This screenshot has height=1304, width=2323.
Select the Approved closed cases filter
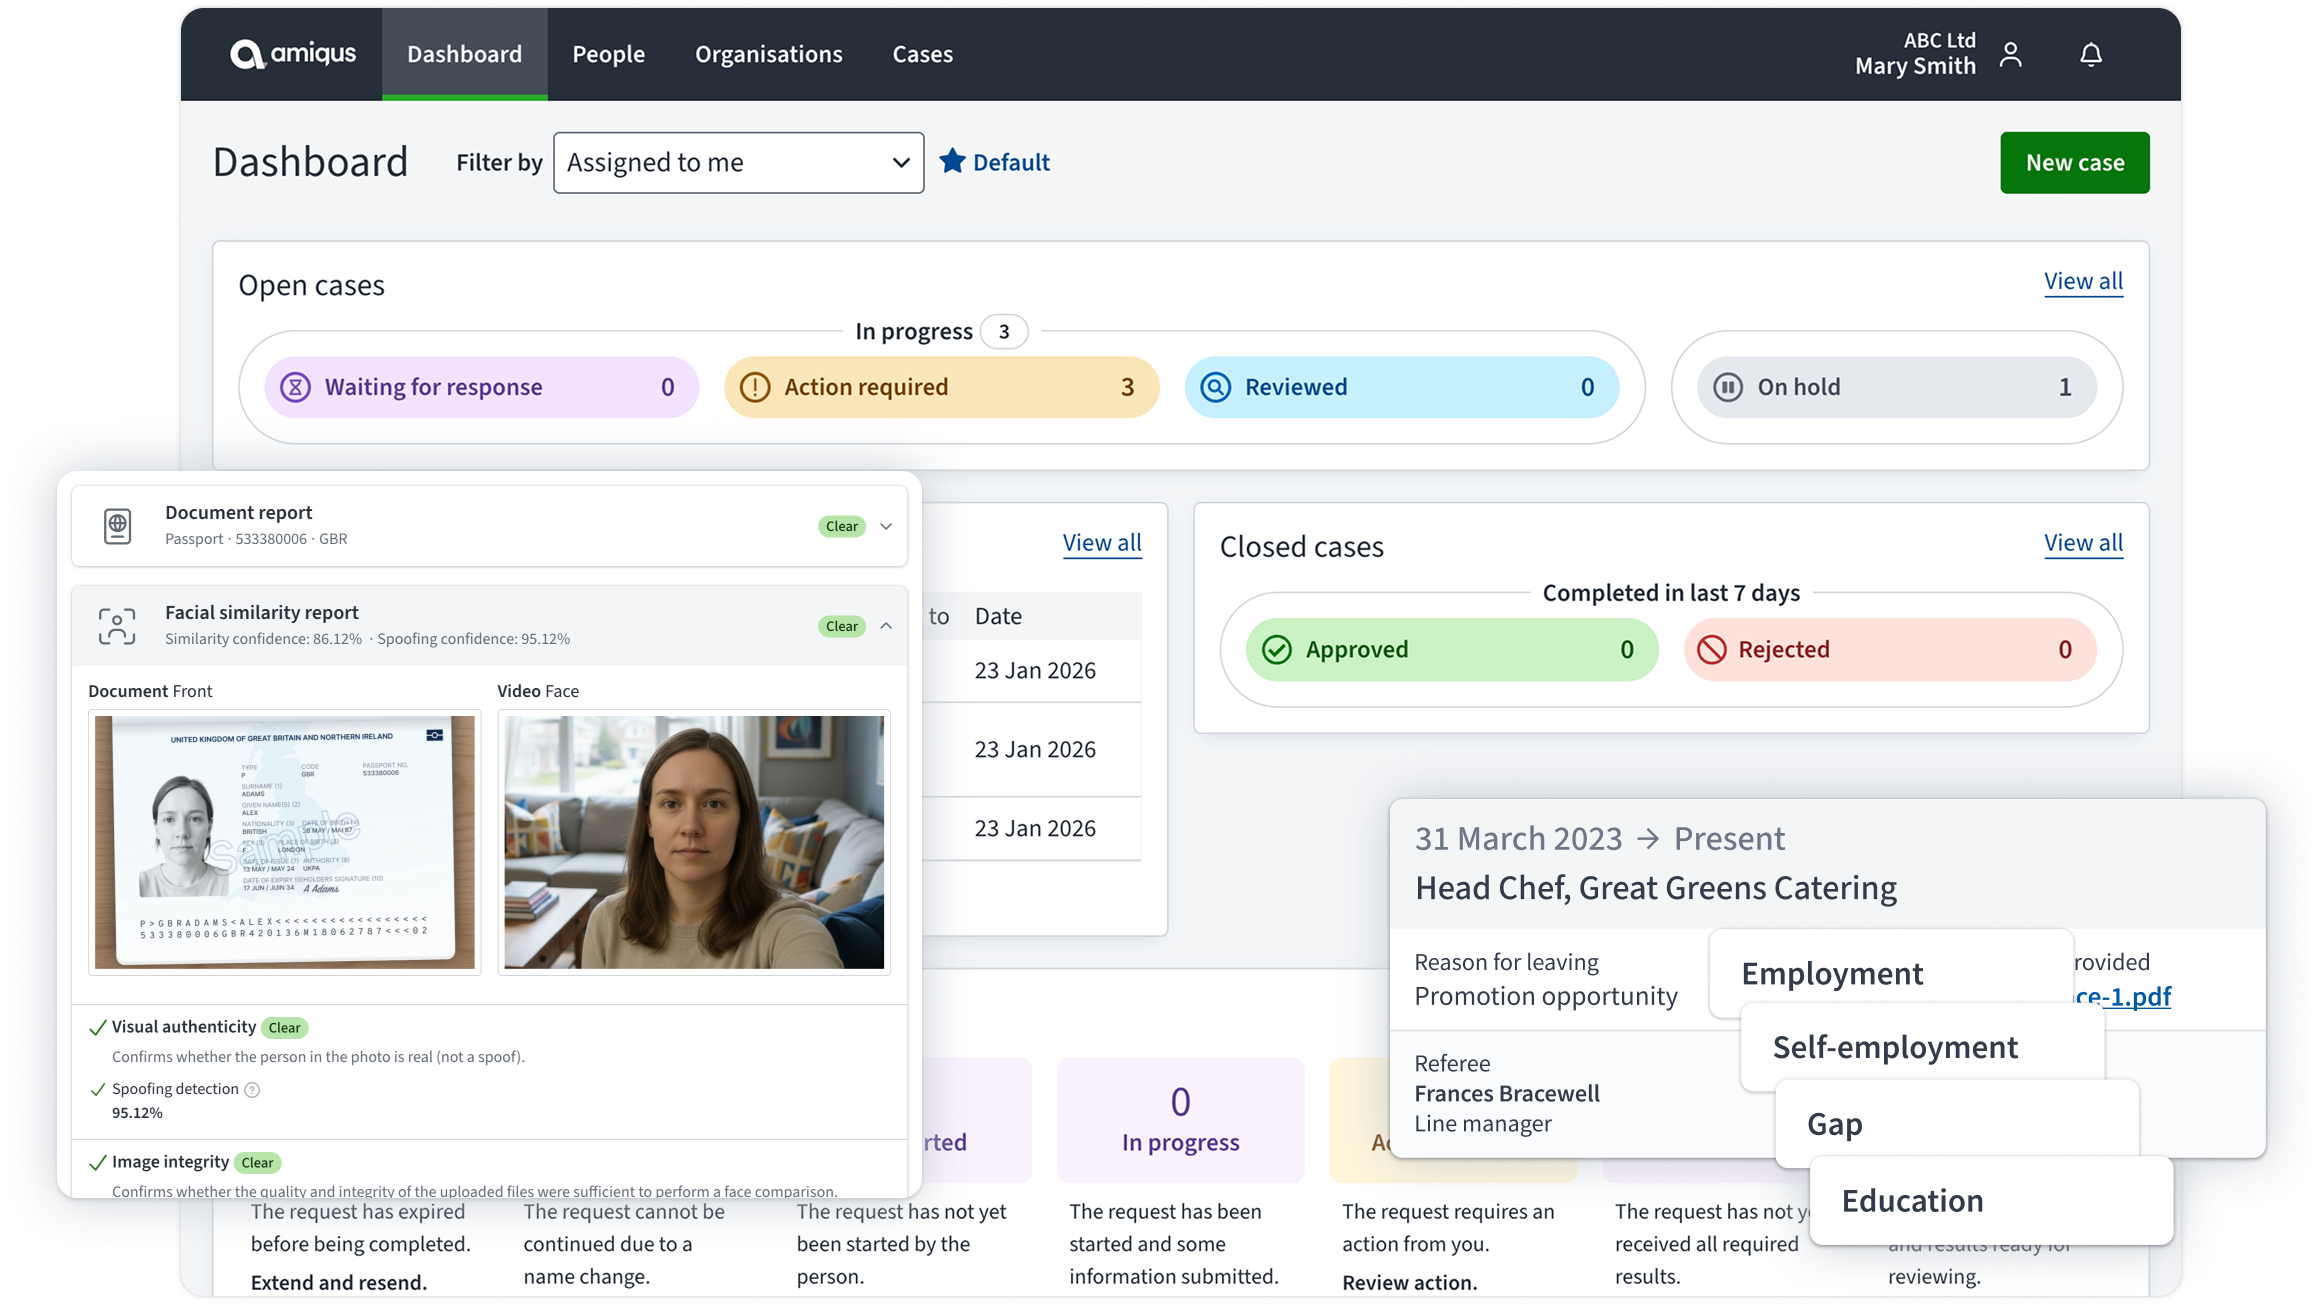tap(1451, 649)
